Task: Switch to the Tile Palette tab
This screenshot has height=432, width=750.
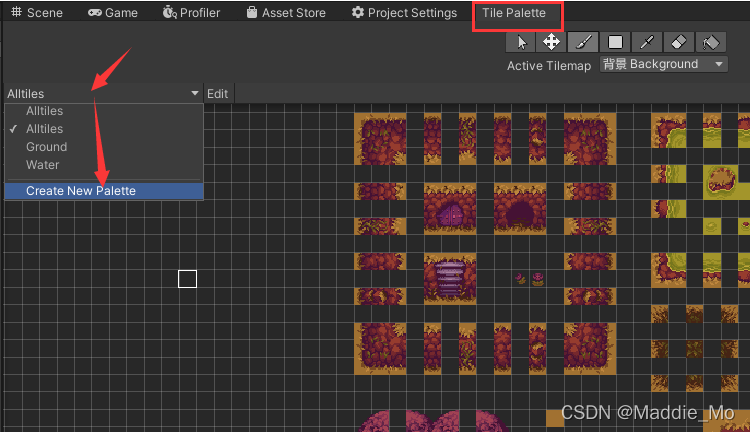Action: pyautogui.click(x=514, y=13)
